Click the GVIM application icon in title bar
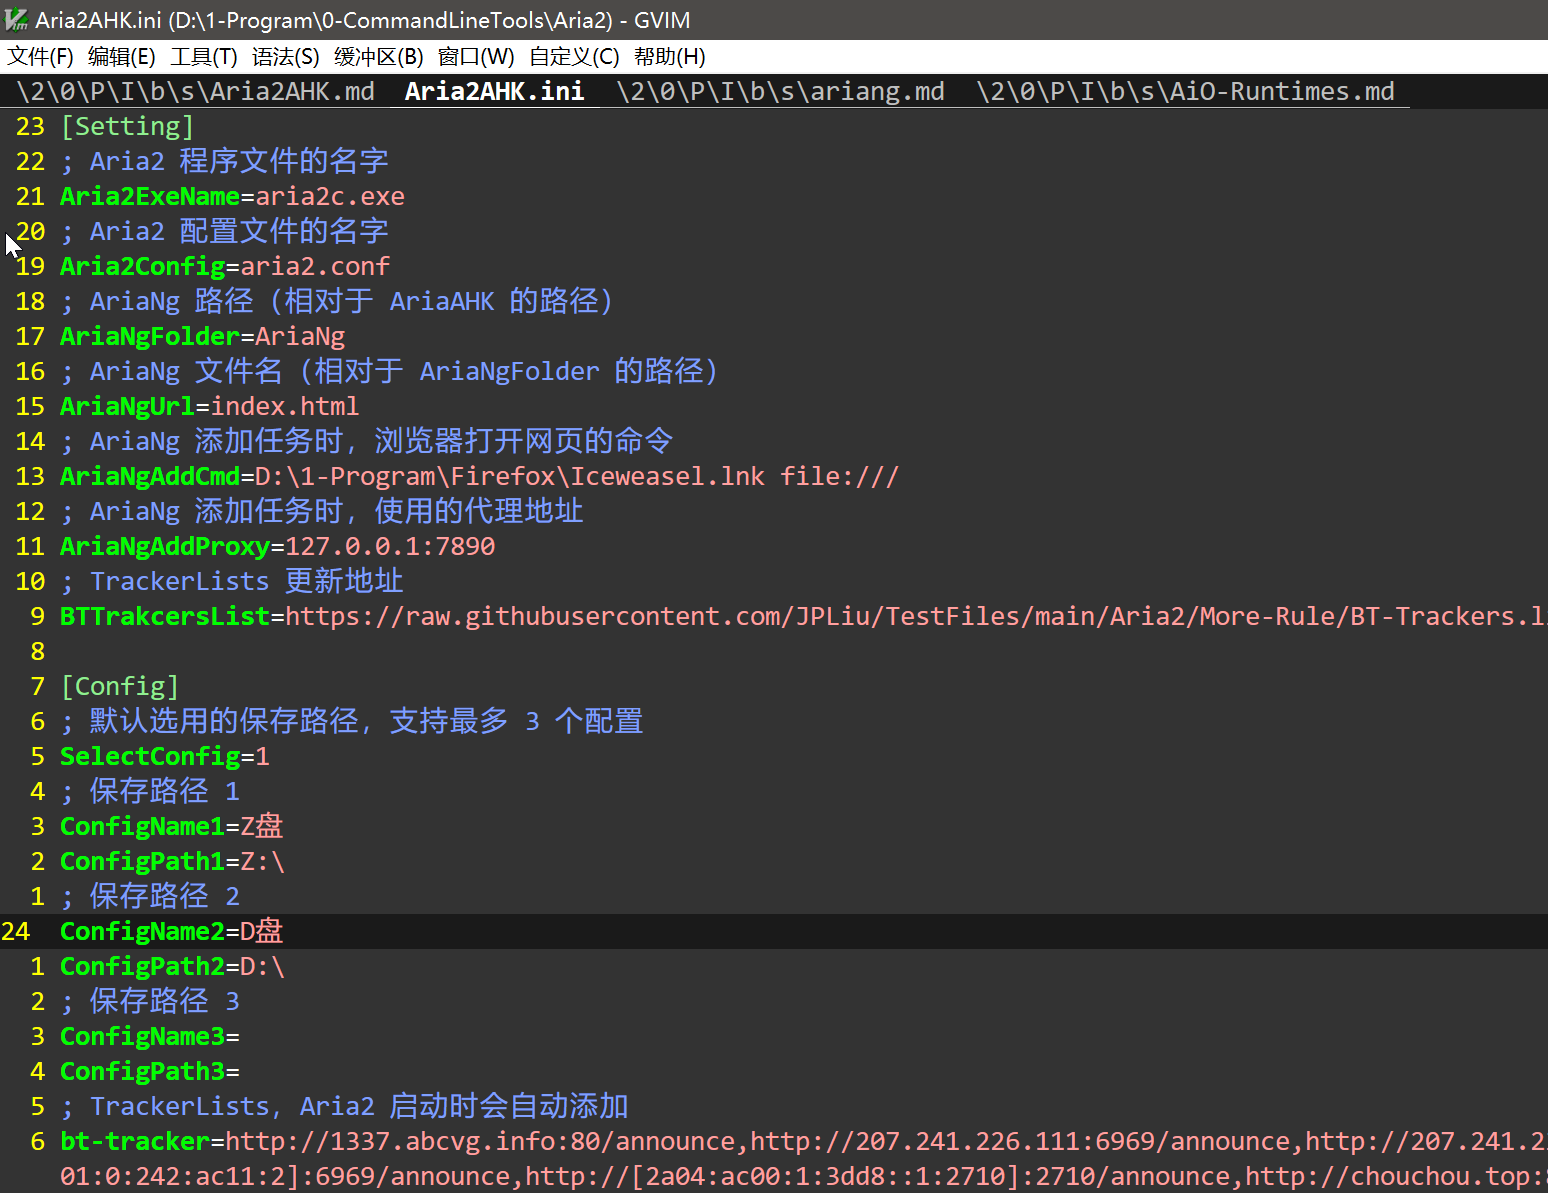This screenshot has height=1193, width=1548. click(x=16, y=20)
